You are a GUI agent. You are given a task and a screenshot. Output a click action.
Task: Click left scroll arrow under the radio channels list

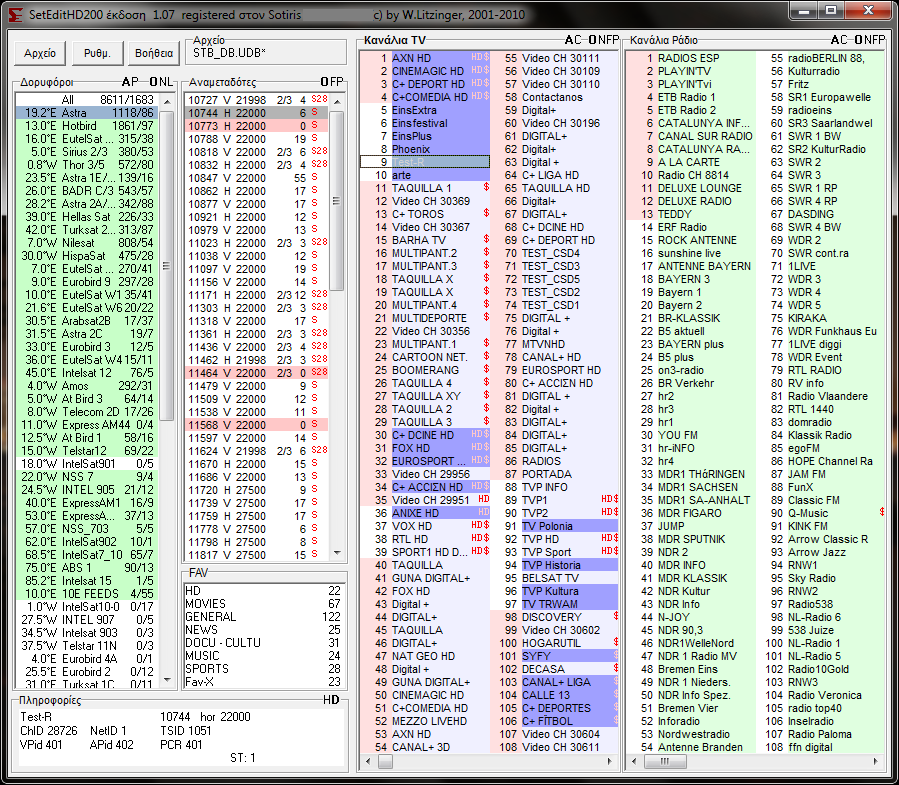click(633, 762)
